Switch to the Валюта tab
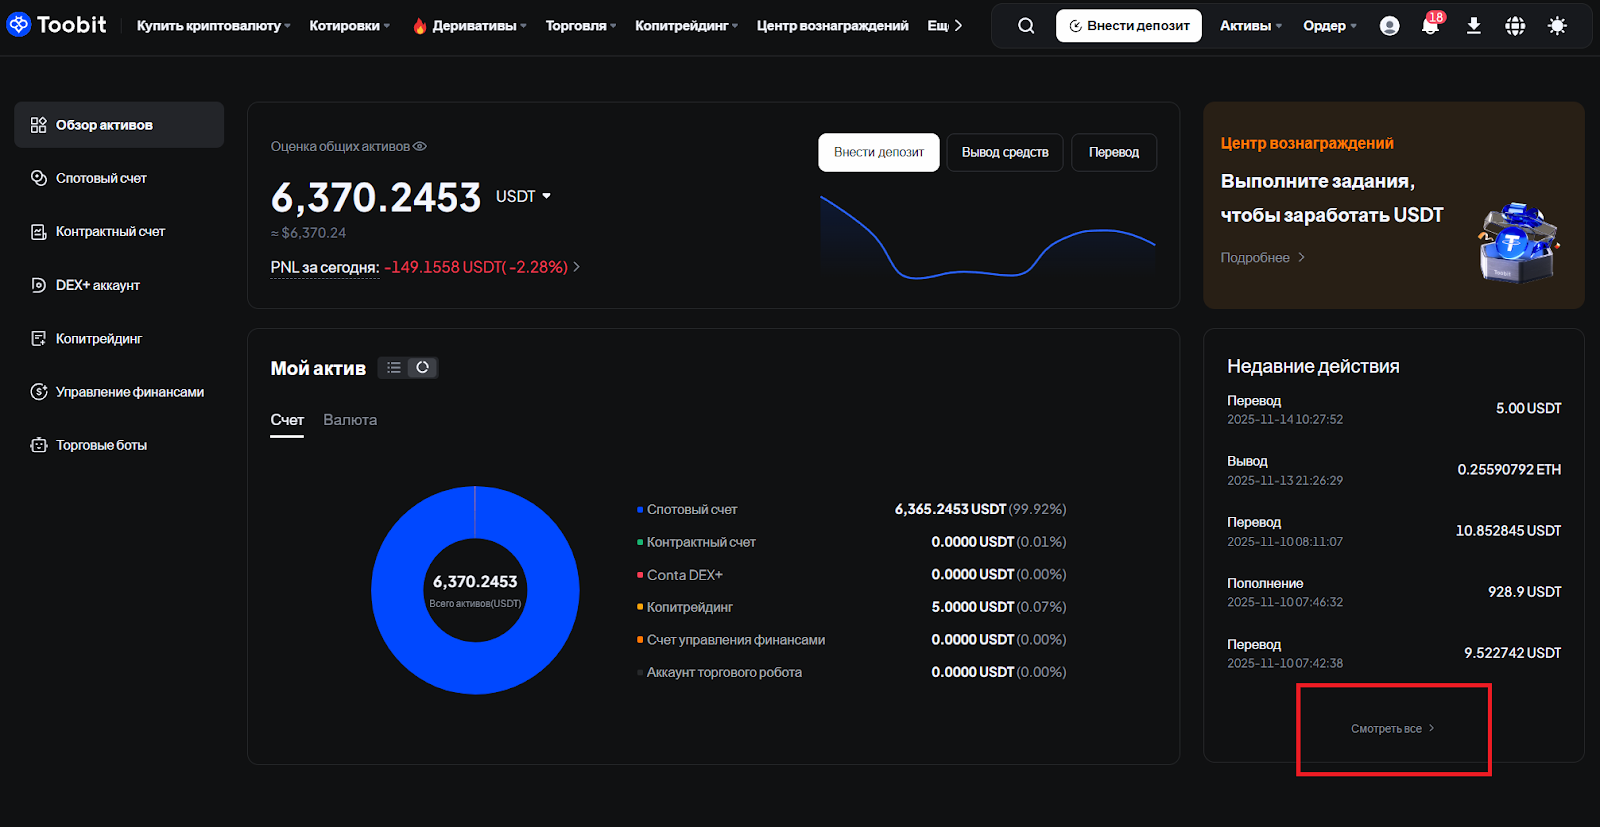 350,420
